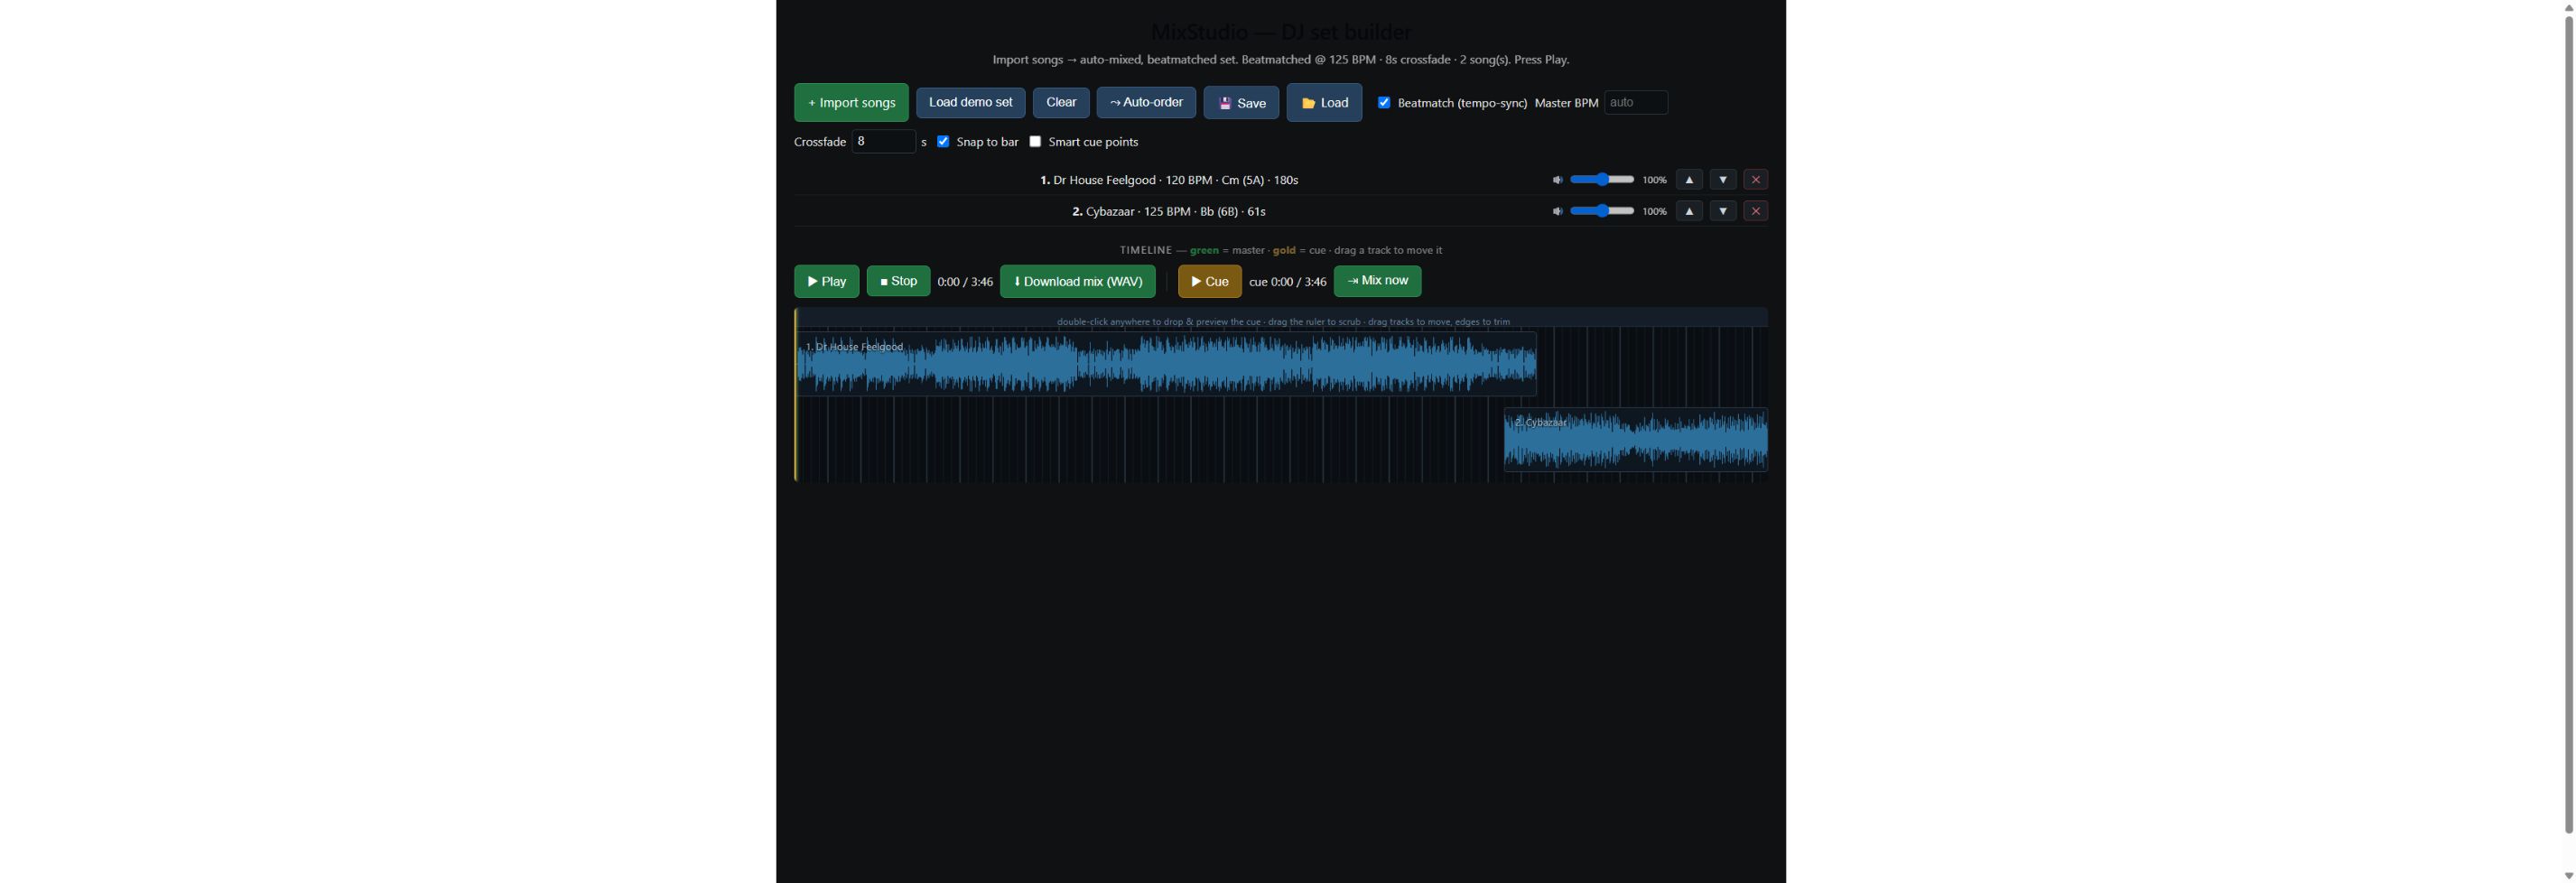
Task: Adjust the Dr House Feelgood volume slider
Action: point(1602,180)
